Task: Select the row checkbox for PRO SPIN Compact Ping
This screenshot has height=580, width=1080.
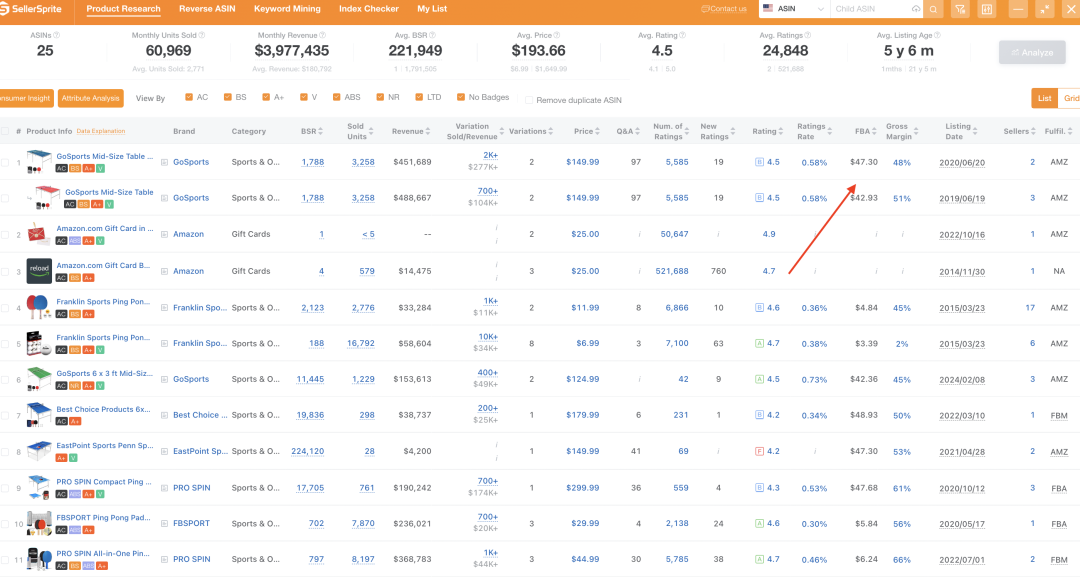Action: 6,488
